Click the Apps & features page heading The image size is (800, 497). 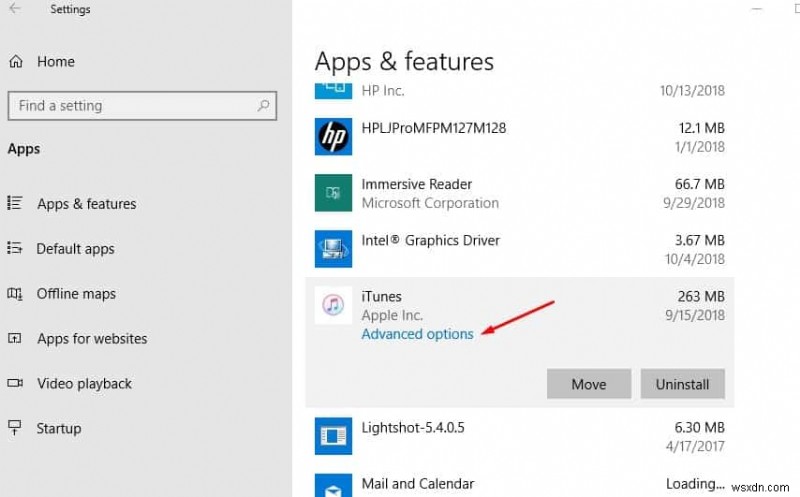point(404,62)
